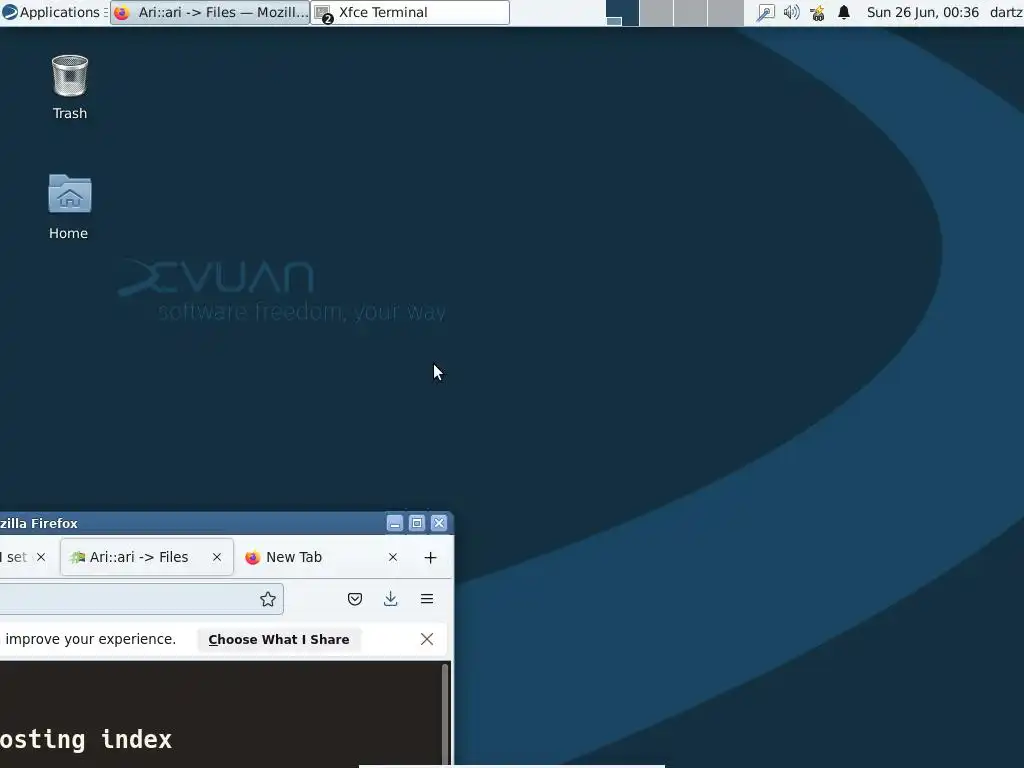
Task: Select the Home folder desktop icon
Action: [x=69, y=207]
